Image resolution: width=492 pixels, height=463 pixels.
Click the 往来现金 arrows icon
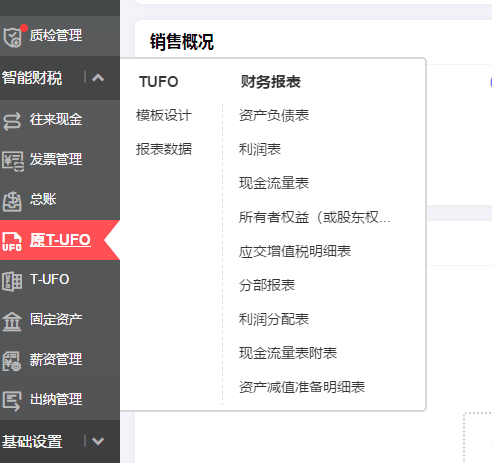tap(12, 121)
